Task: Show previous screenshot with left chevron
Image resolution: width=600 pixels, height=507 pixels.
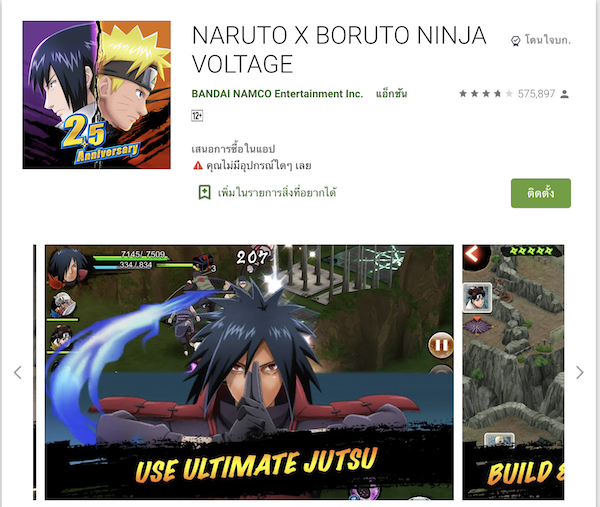Action: tap(18, 372)
